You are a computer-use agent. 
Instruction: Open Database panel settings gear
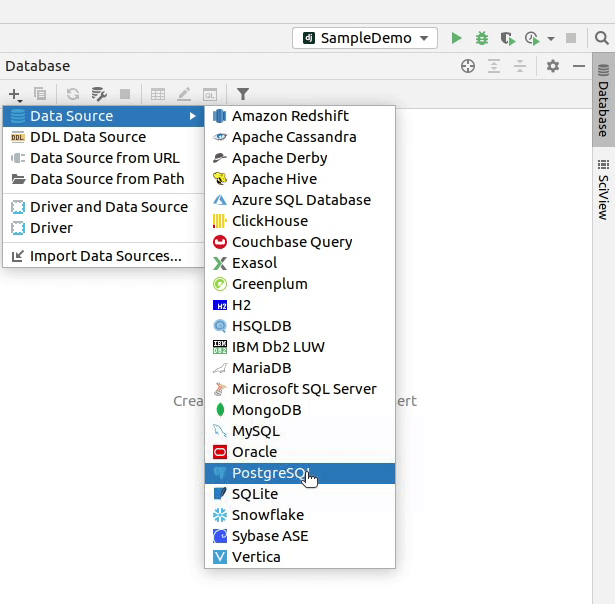click(553, 66)
